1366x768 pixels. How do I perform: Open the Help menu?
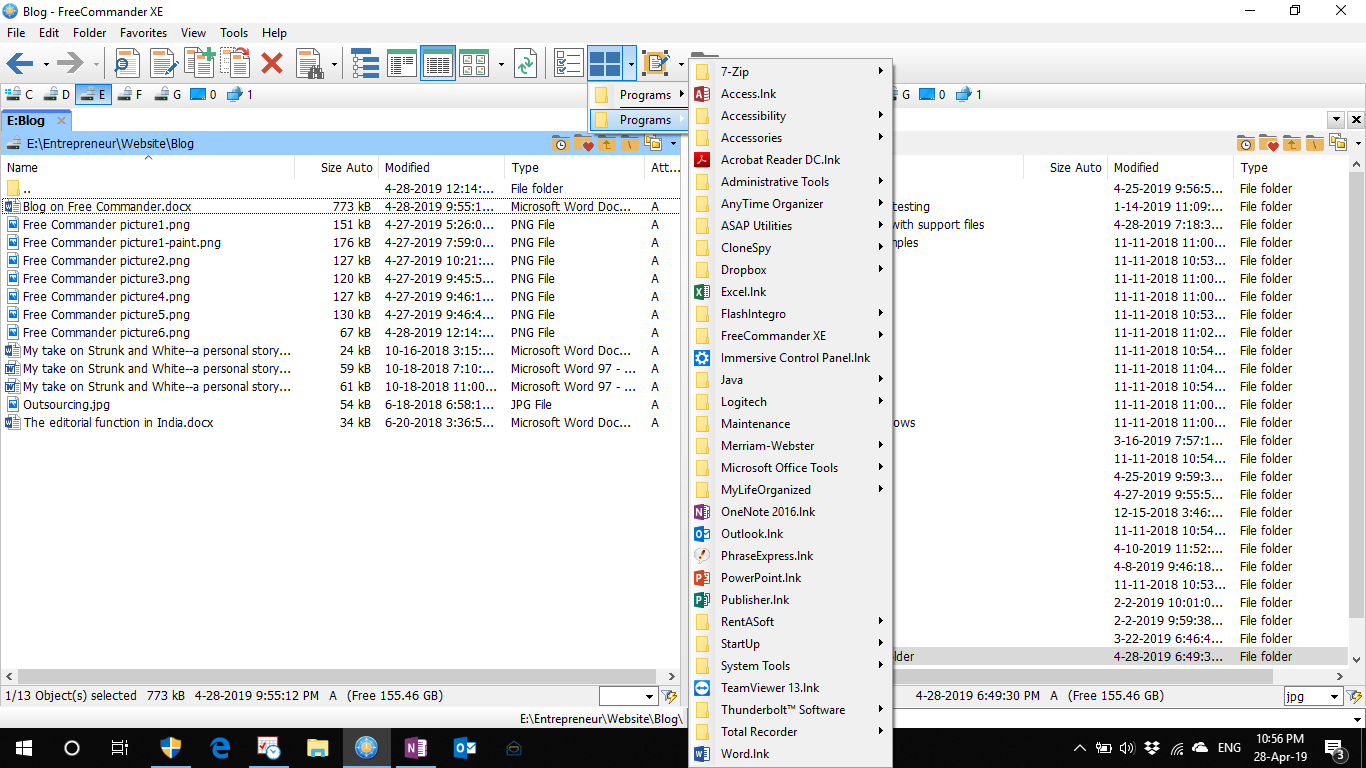coord(274,33)
